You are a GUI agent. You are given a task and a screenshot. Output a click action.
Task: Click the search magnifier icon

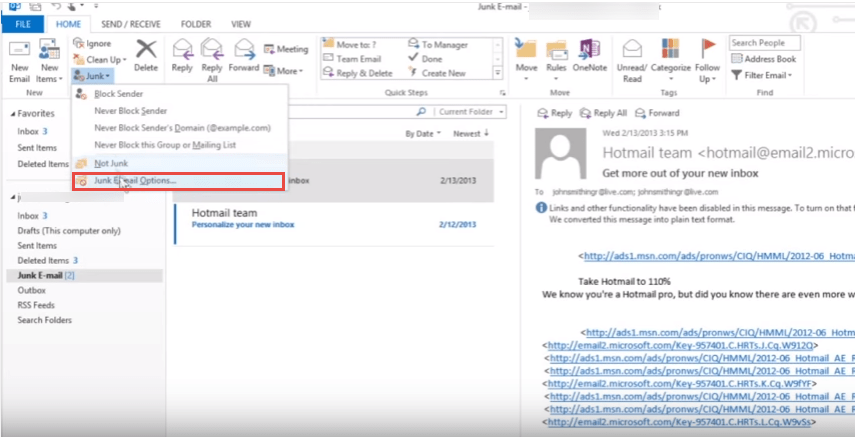[x=420, y=112]
